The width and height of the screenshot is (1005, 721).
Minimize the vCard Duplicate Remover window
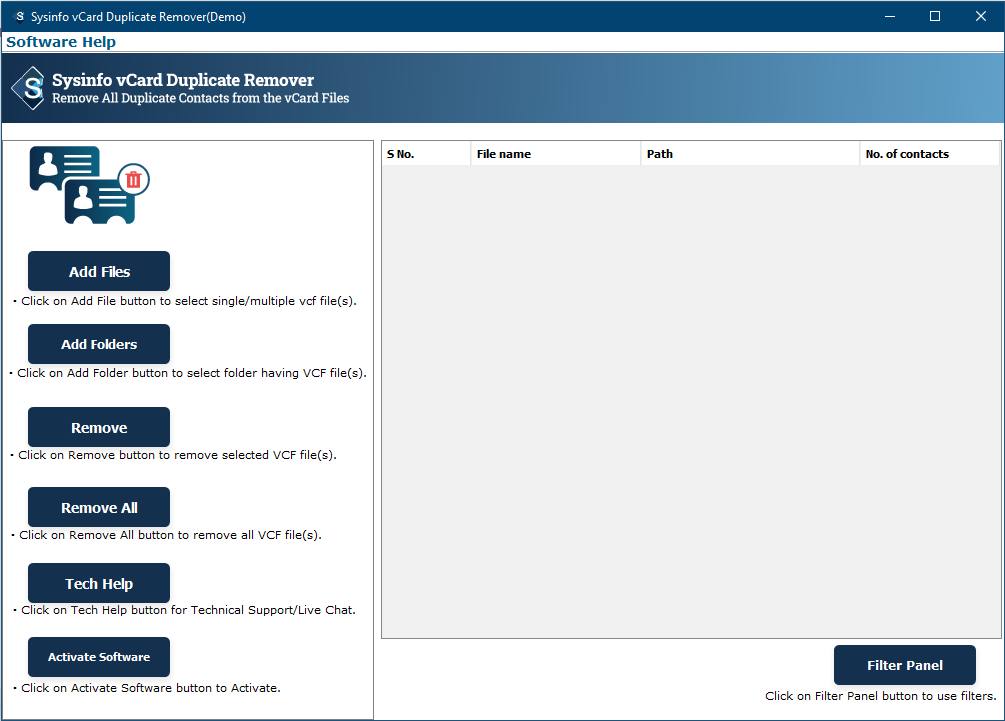890,16
